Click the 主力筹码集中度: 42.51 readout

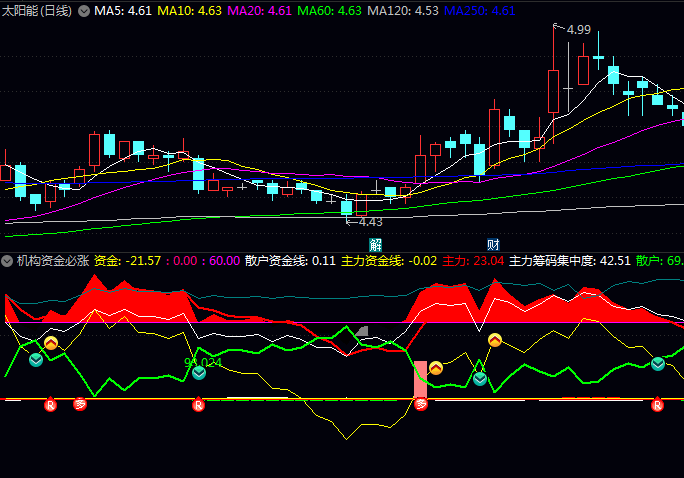click(570, 261)
